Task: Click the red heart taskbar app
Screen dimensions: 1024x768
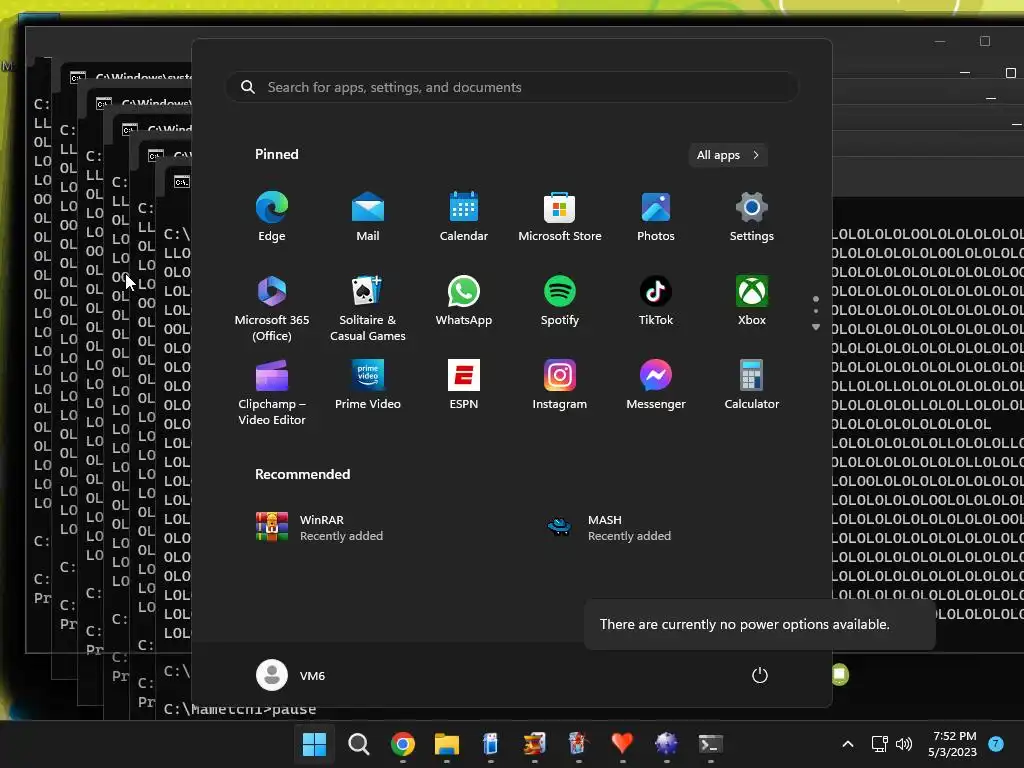Action: tap(622, 744)
